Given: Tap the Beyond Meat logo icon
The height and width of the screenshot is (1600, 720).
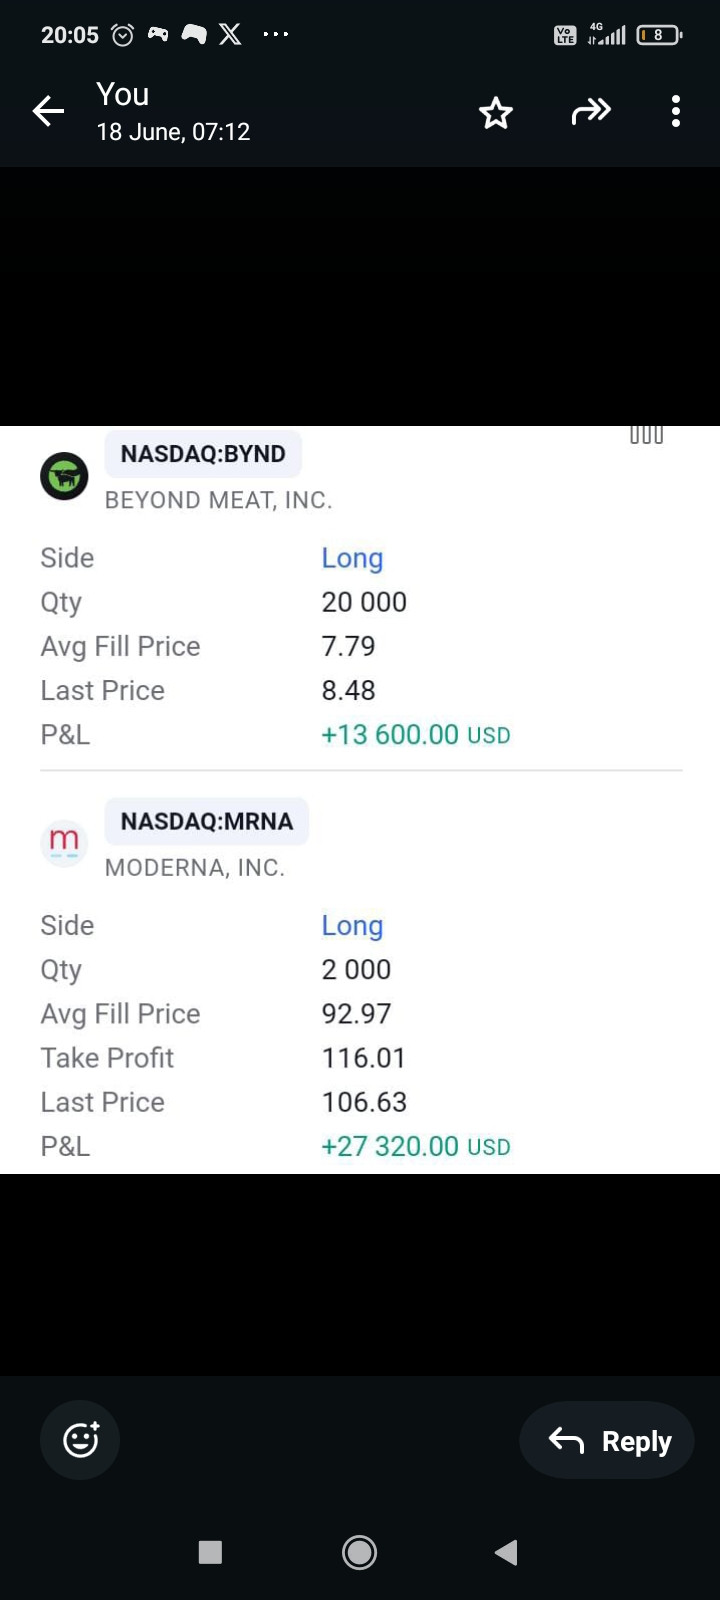Looking at the screenshot, I should pyautogui.click(x=64, y=476).
